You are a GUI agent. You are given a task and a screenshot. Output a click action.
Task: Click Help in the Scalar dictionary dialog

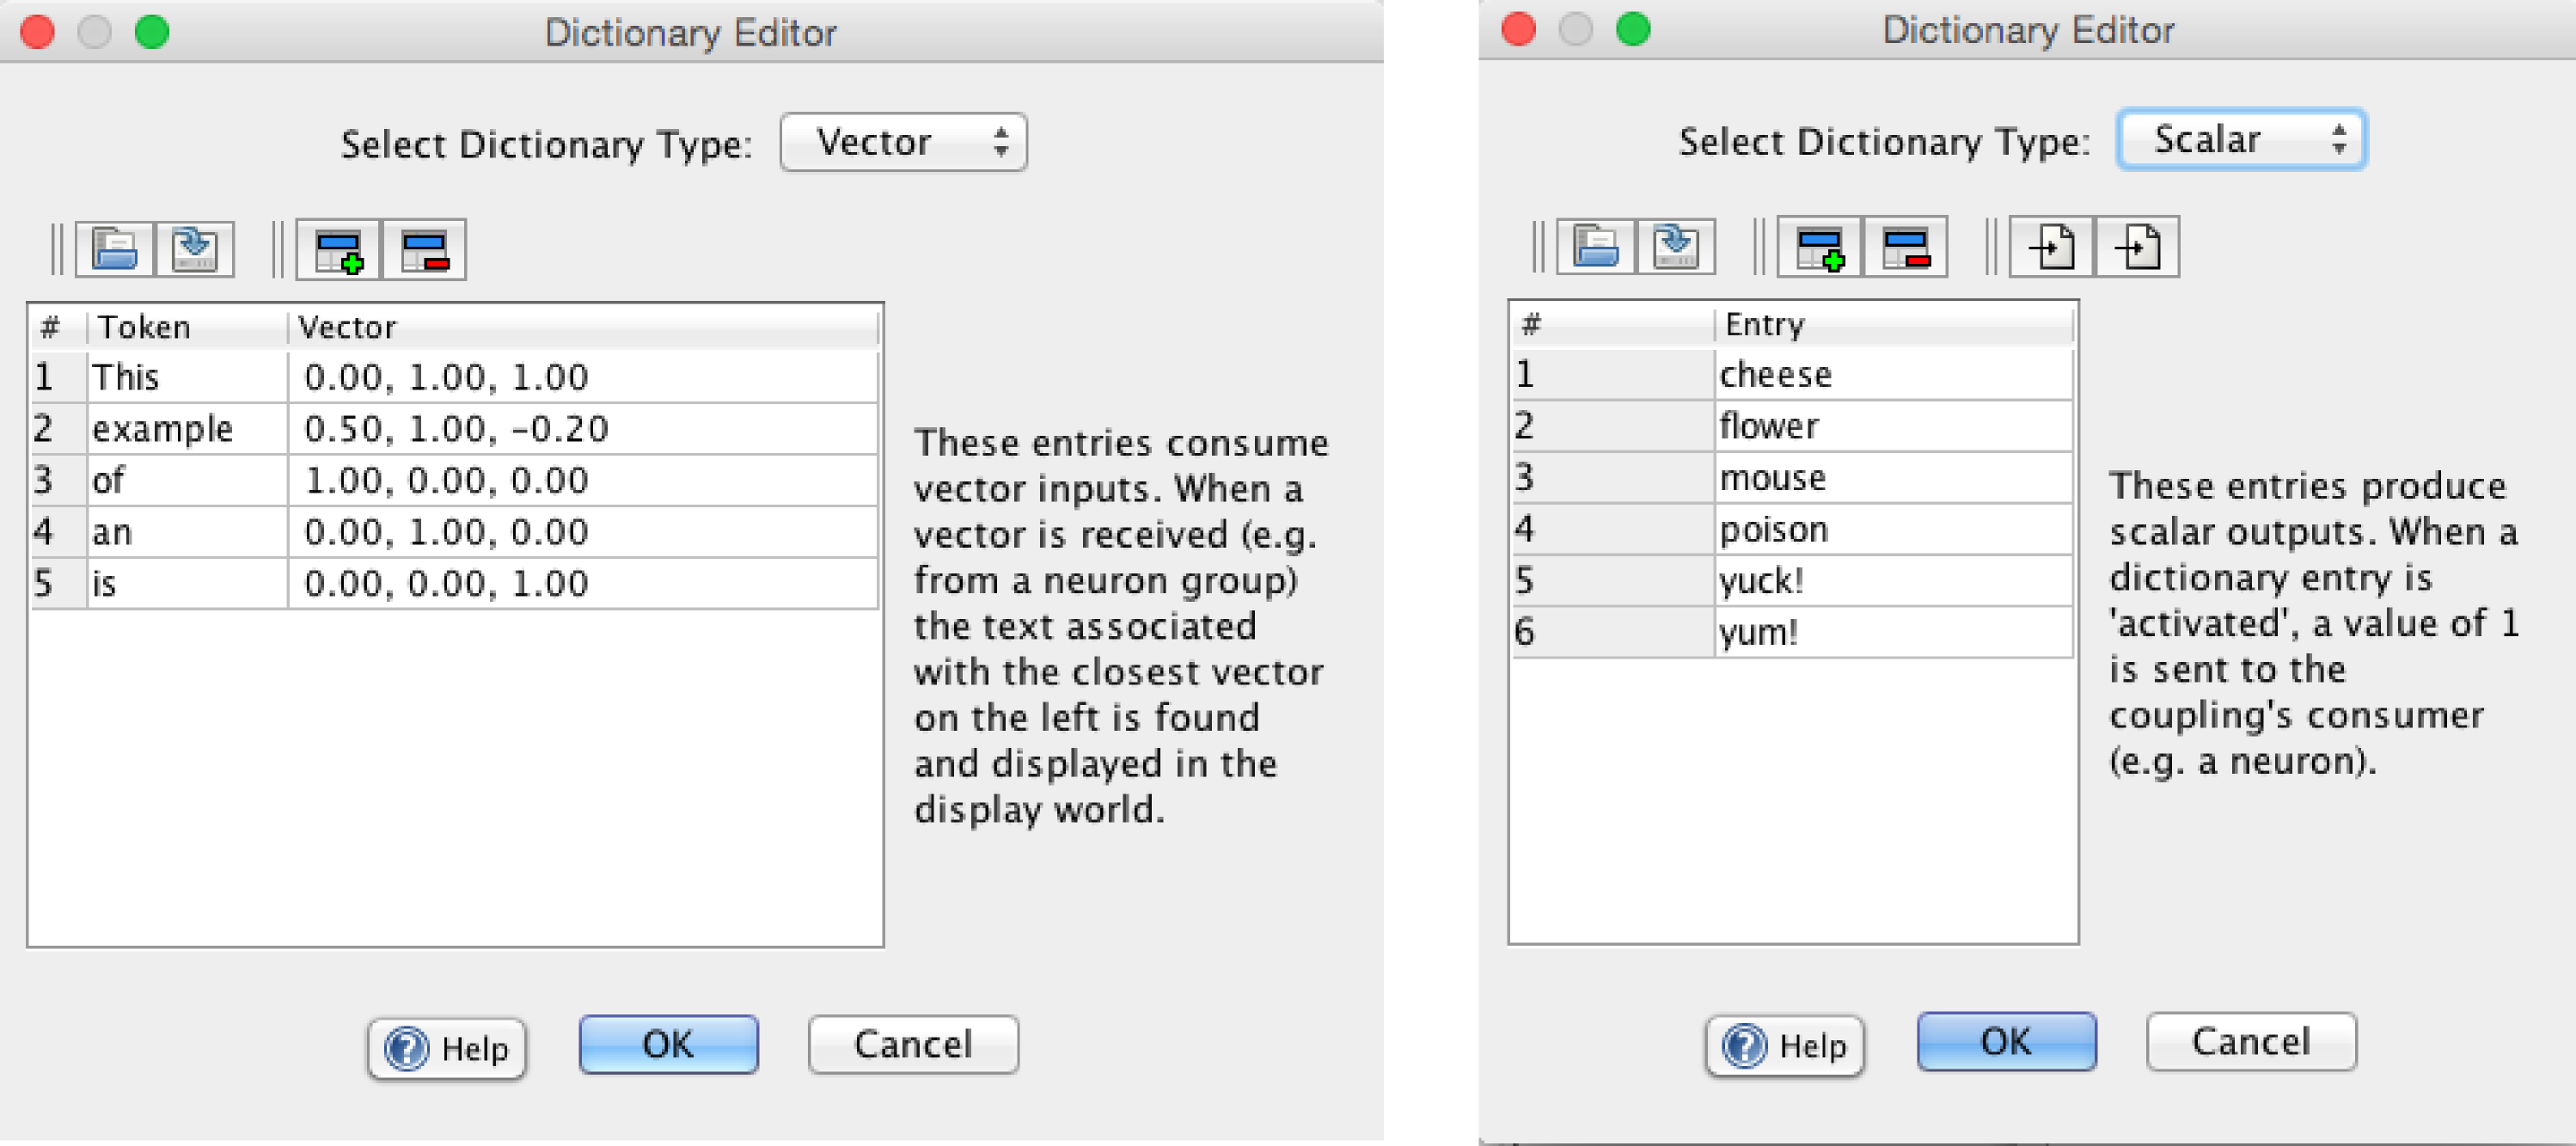1785,1046
